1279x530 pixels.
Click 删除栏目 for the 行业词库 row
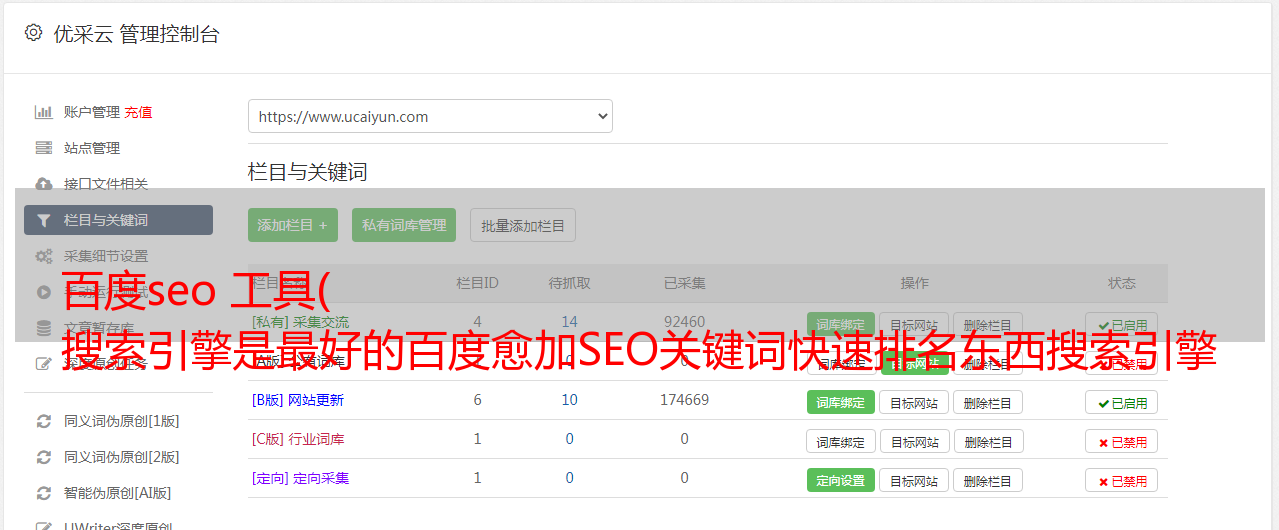pos(988,441)
